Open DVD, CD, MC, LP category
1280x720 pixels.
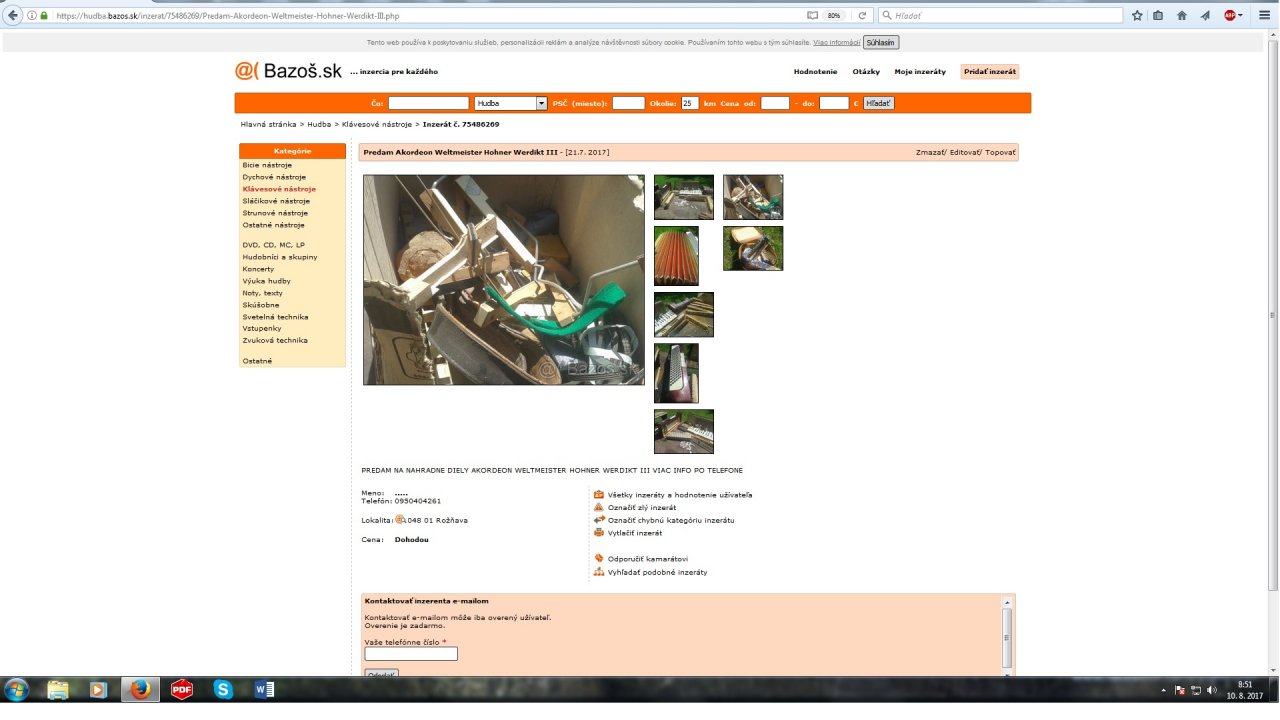click(x=274, y=245)
